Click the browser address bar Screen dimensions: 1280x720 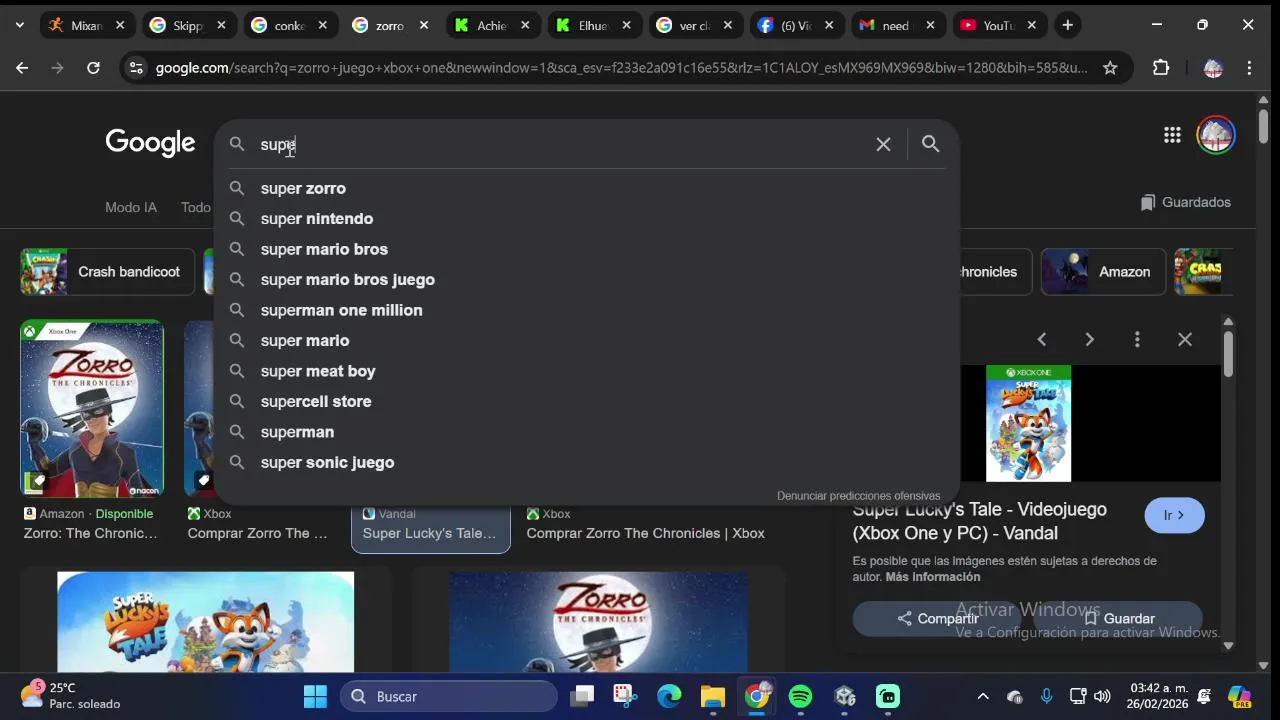point(620,68)
